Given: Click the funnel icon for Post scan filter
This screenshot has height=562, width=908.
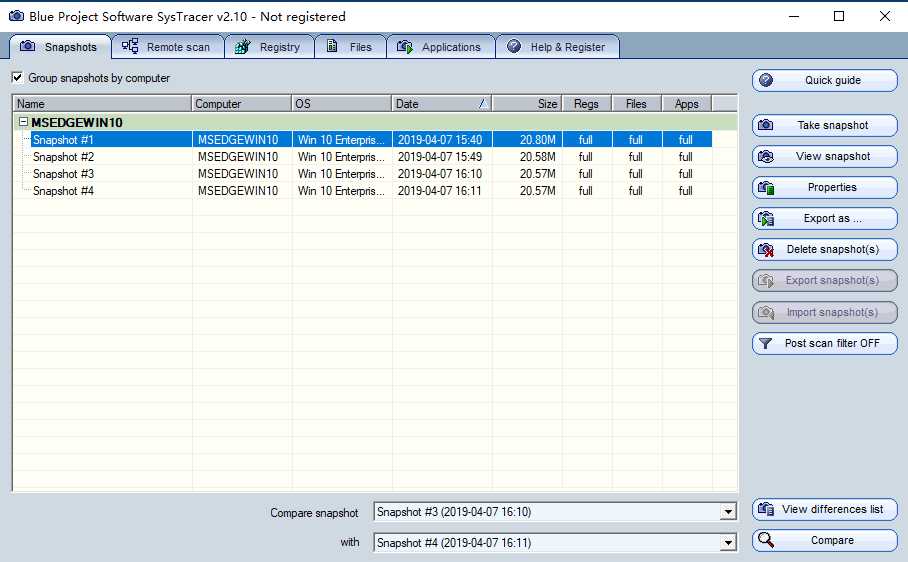Looking at the screenshot, I should [x=766, y=343].
